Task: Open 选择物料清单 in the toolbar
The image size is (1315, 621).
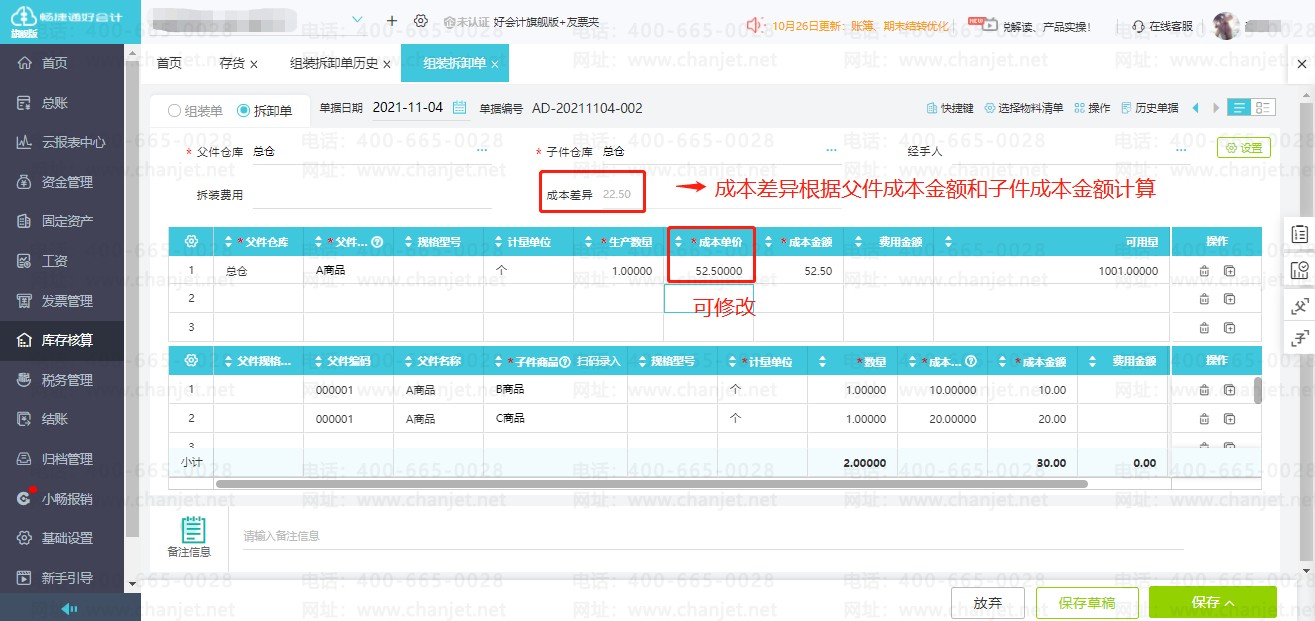Action: [1024, 108]
